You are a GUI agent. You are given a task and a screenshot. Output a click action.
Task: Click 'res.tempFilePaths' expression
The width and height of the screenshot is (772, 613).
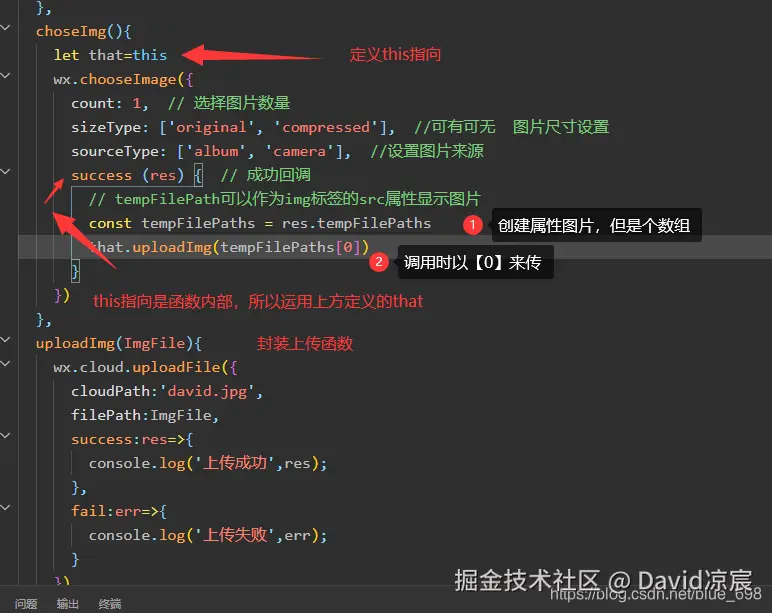[356, 224]
